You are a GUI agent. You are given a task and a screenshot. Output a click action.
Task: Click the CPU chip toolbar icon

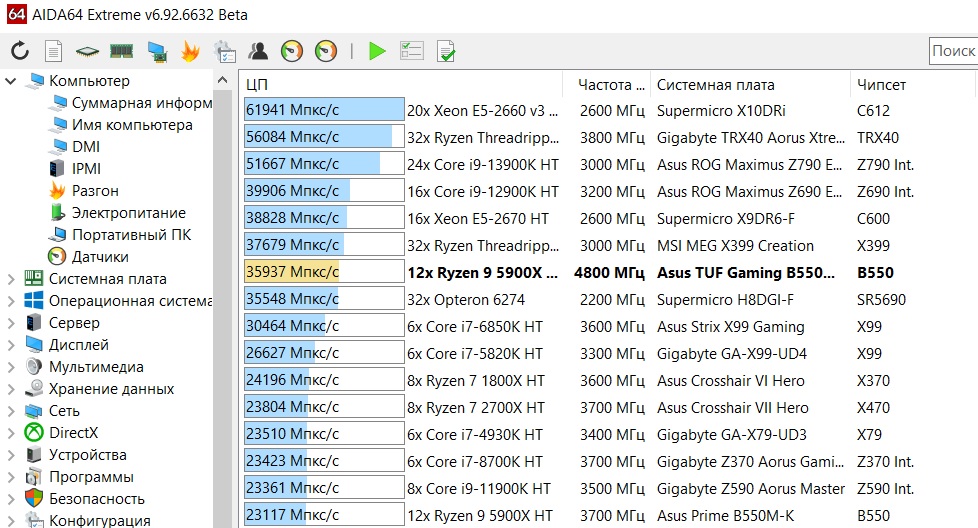pyautogui.click(x=87, y=51)
